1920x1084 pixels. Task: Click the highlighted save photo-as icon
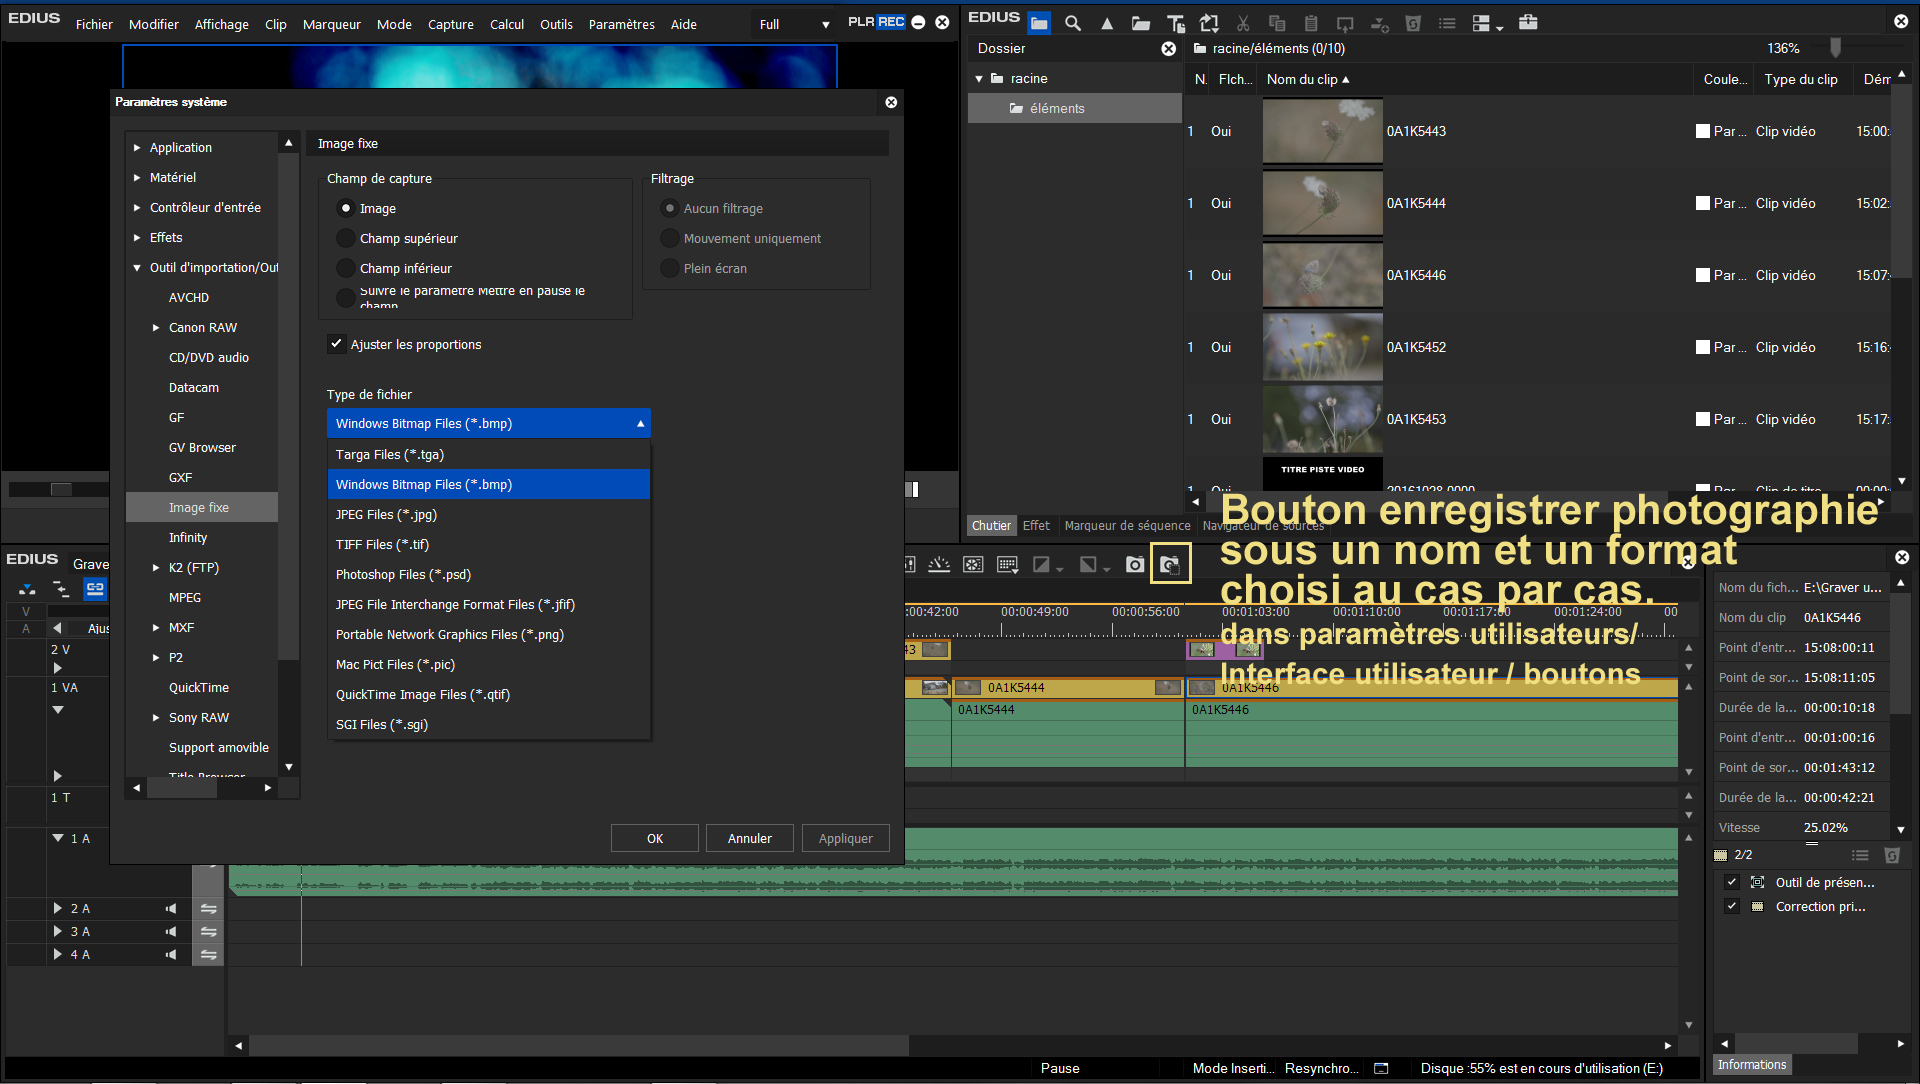coord(1170,565)
